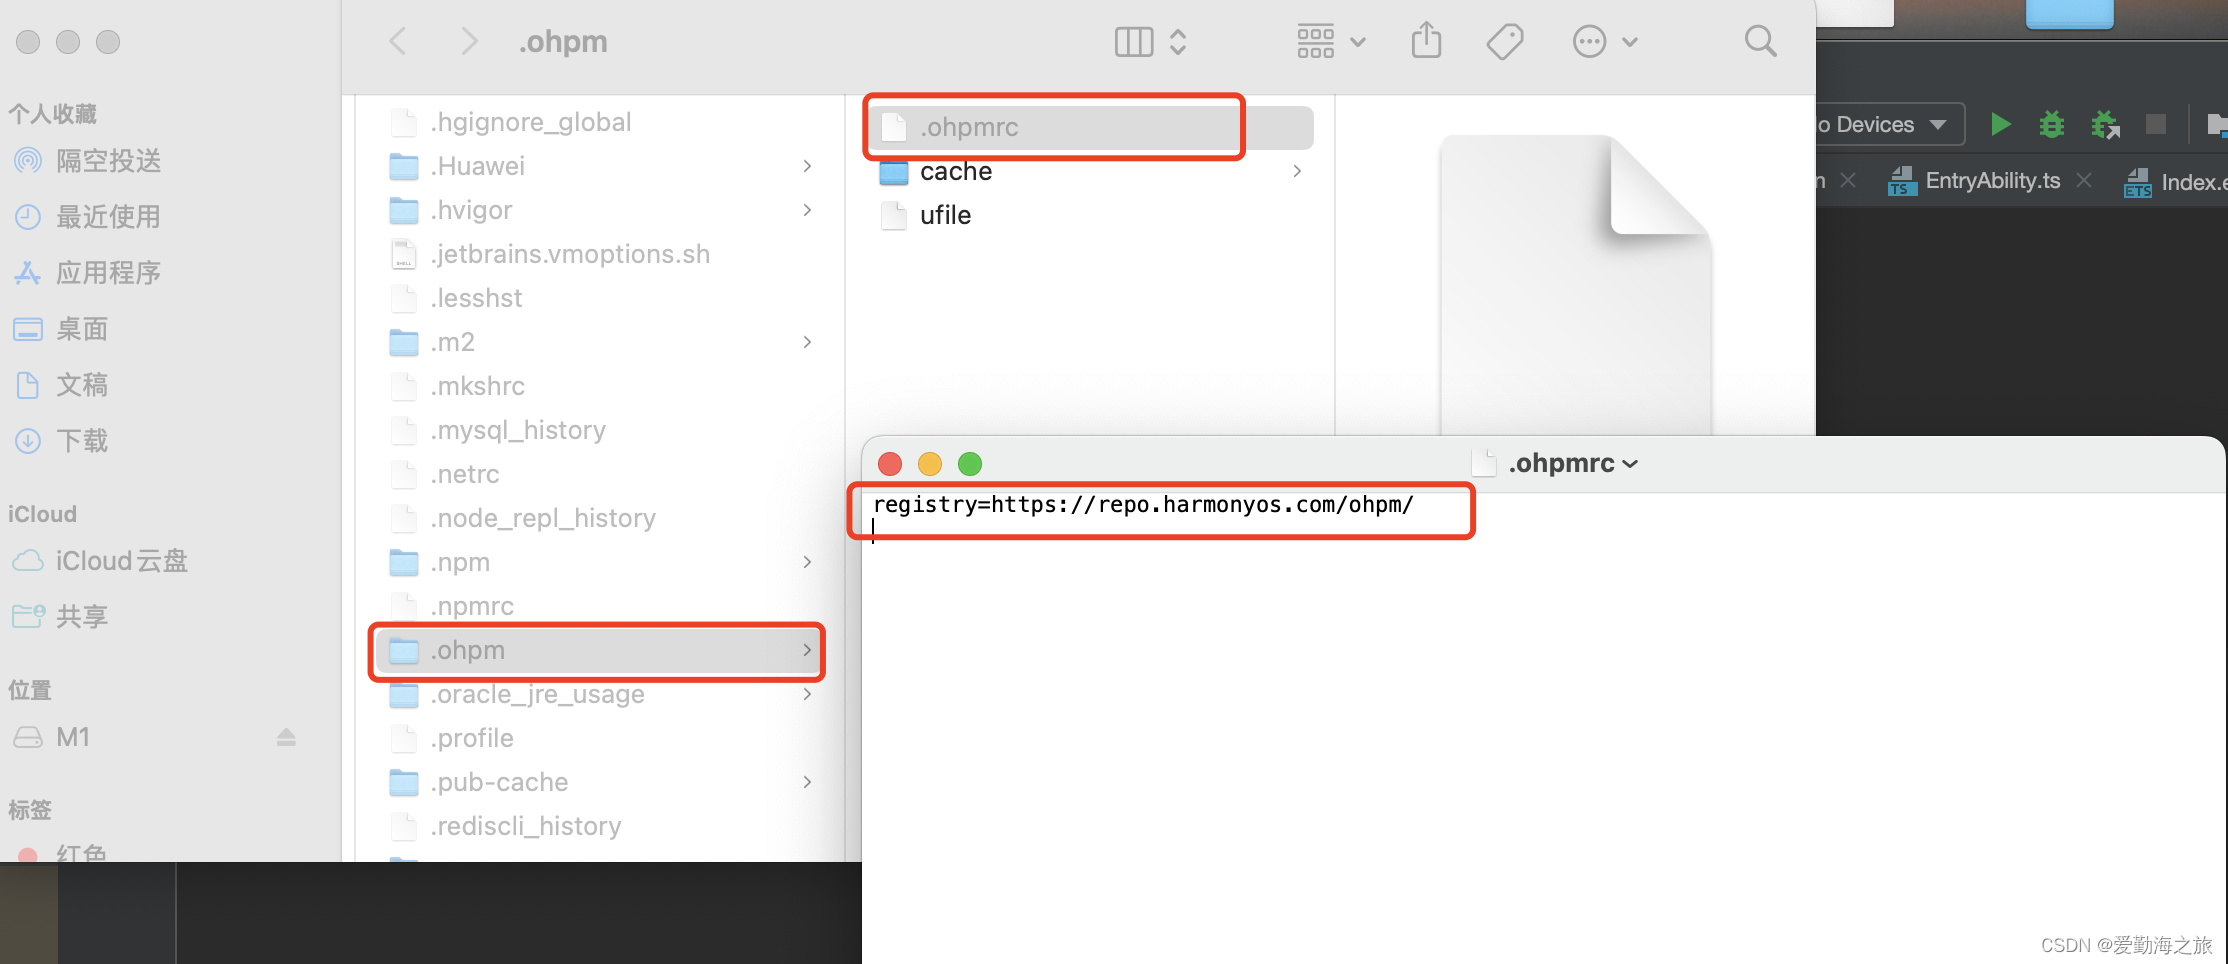The width and height of the screenshot is (2228, 964).
Task: Click the green zoom button of .ohpmrc window
Action: (x=970, y=464)
